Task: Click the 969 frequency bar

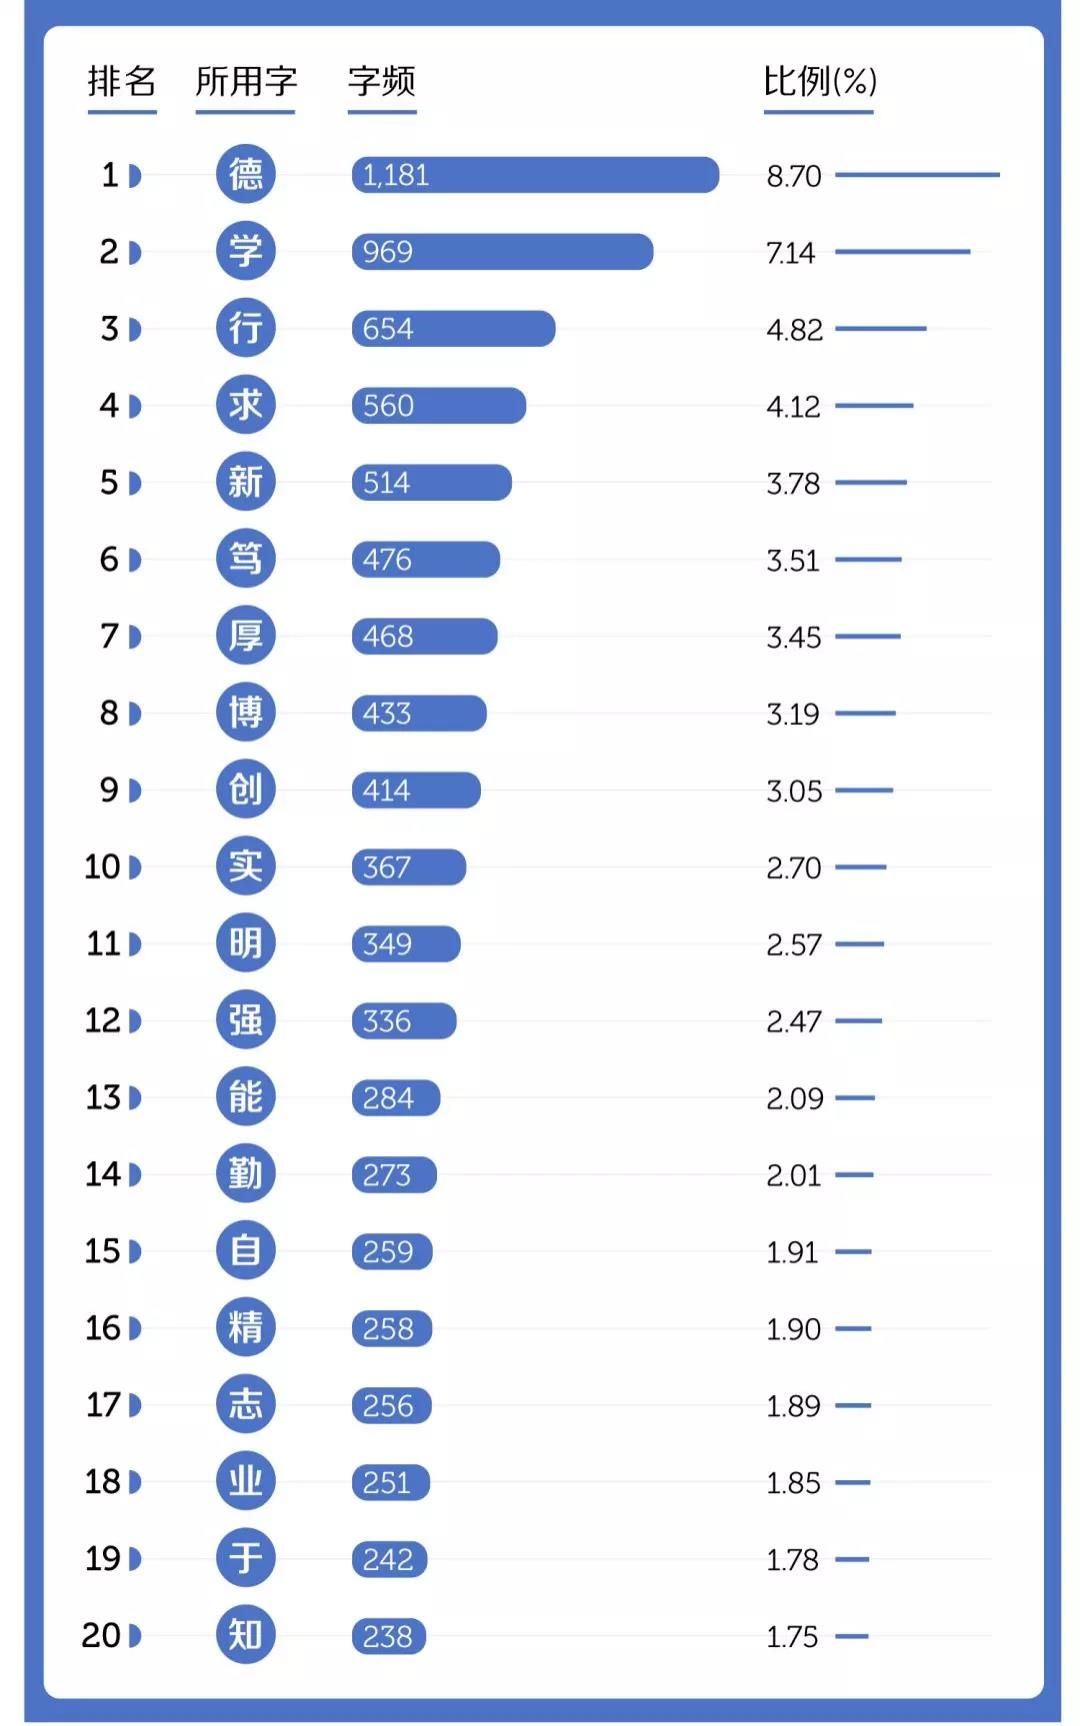Action: [x=502, y=251]
